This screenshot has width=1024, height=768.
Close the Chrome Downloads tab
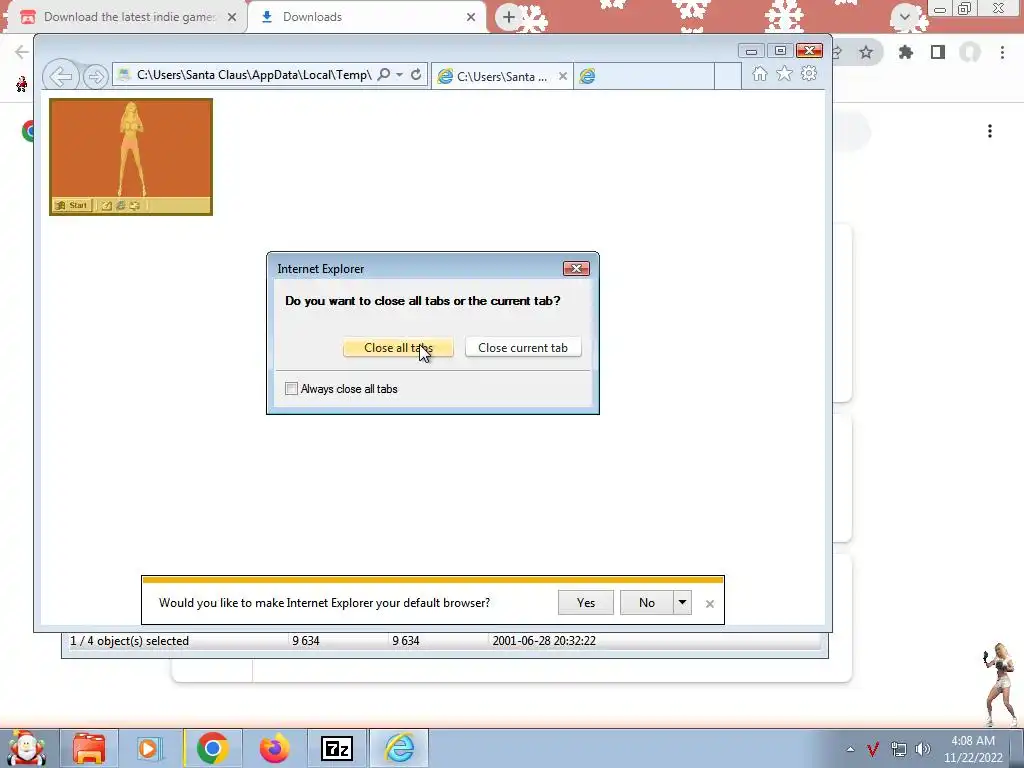471,17
